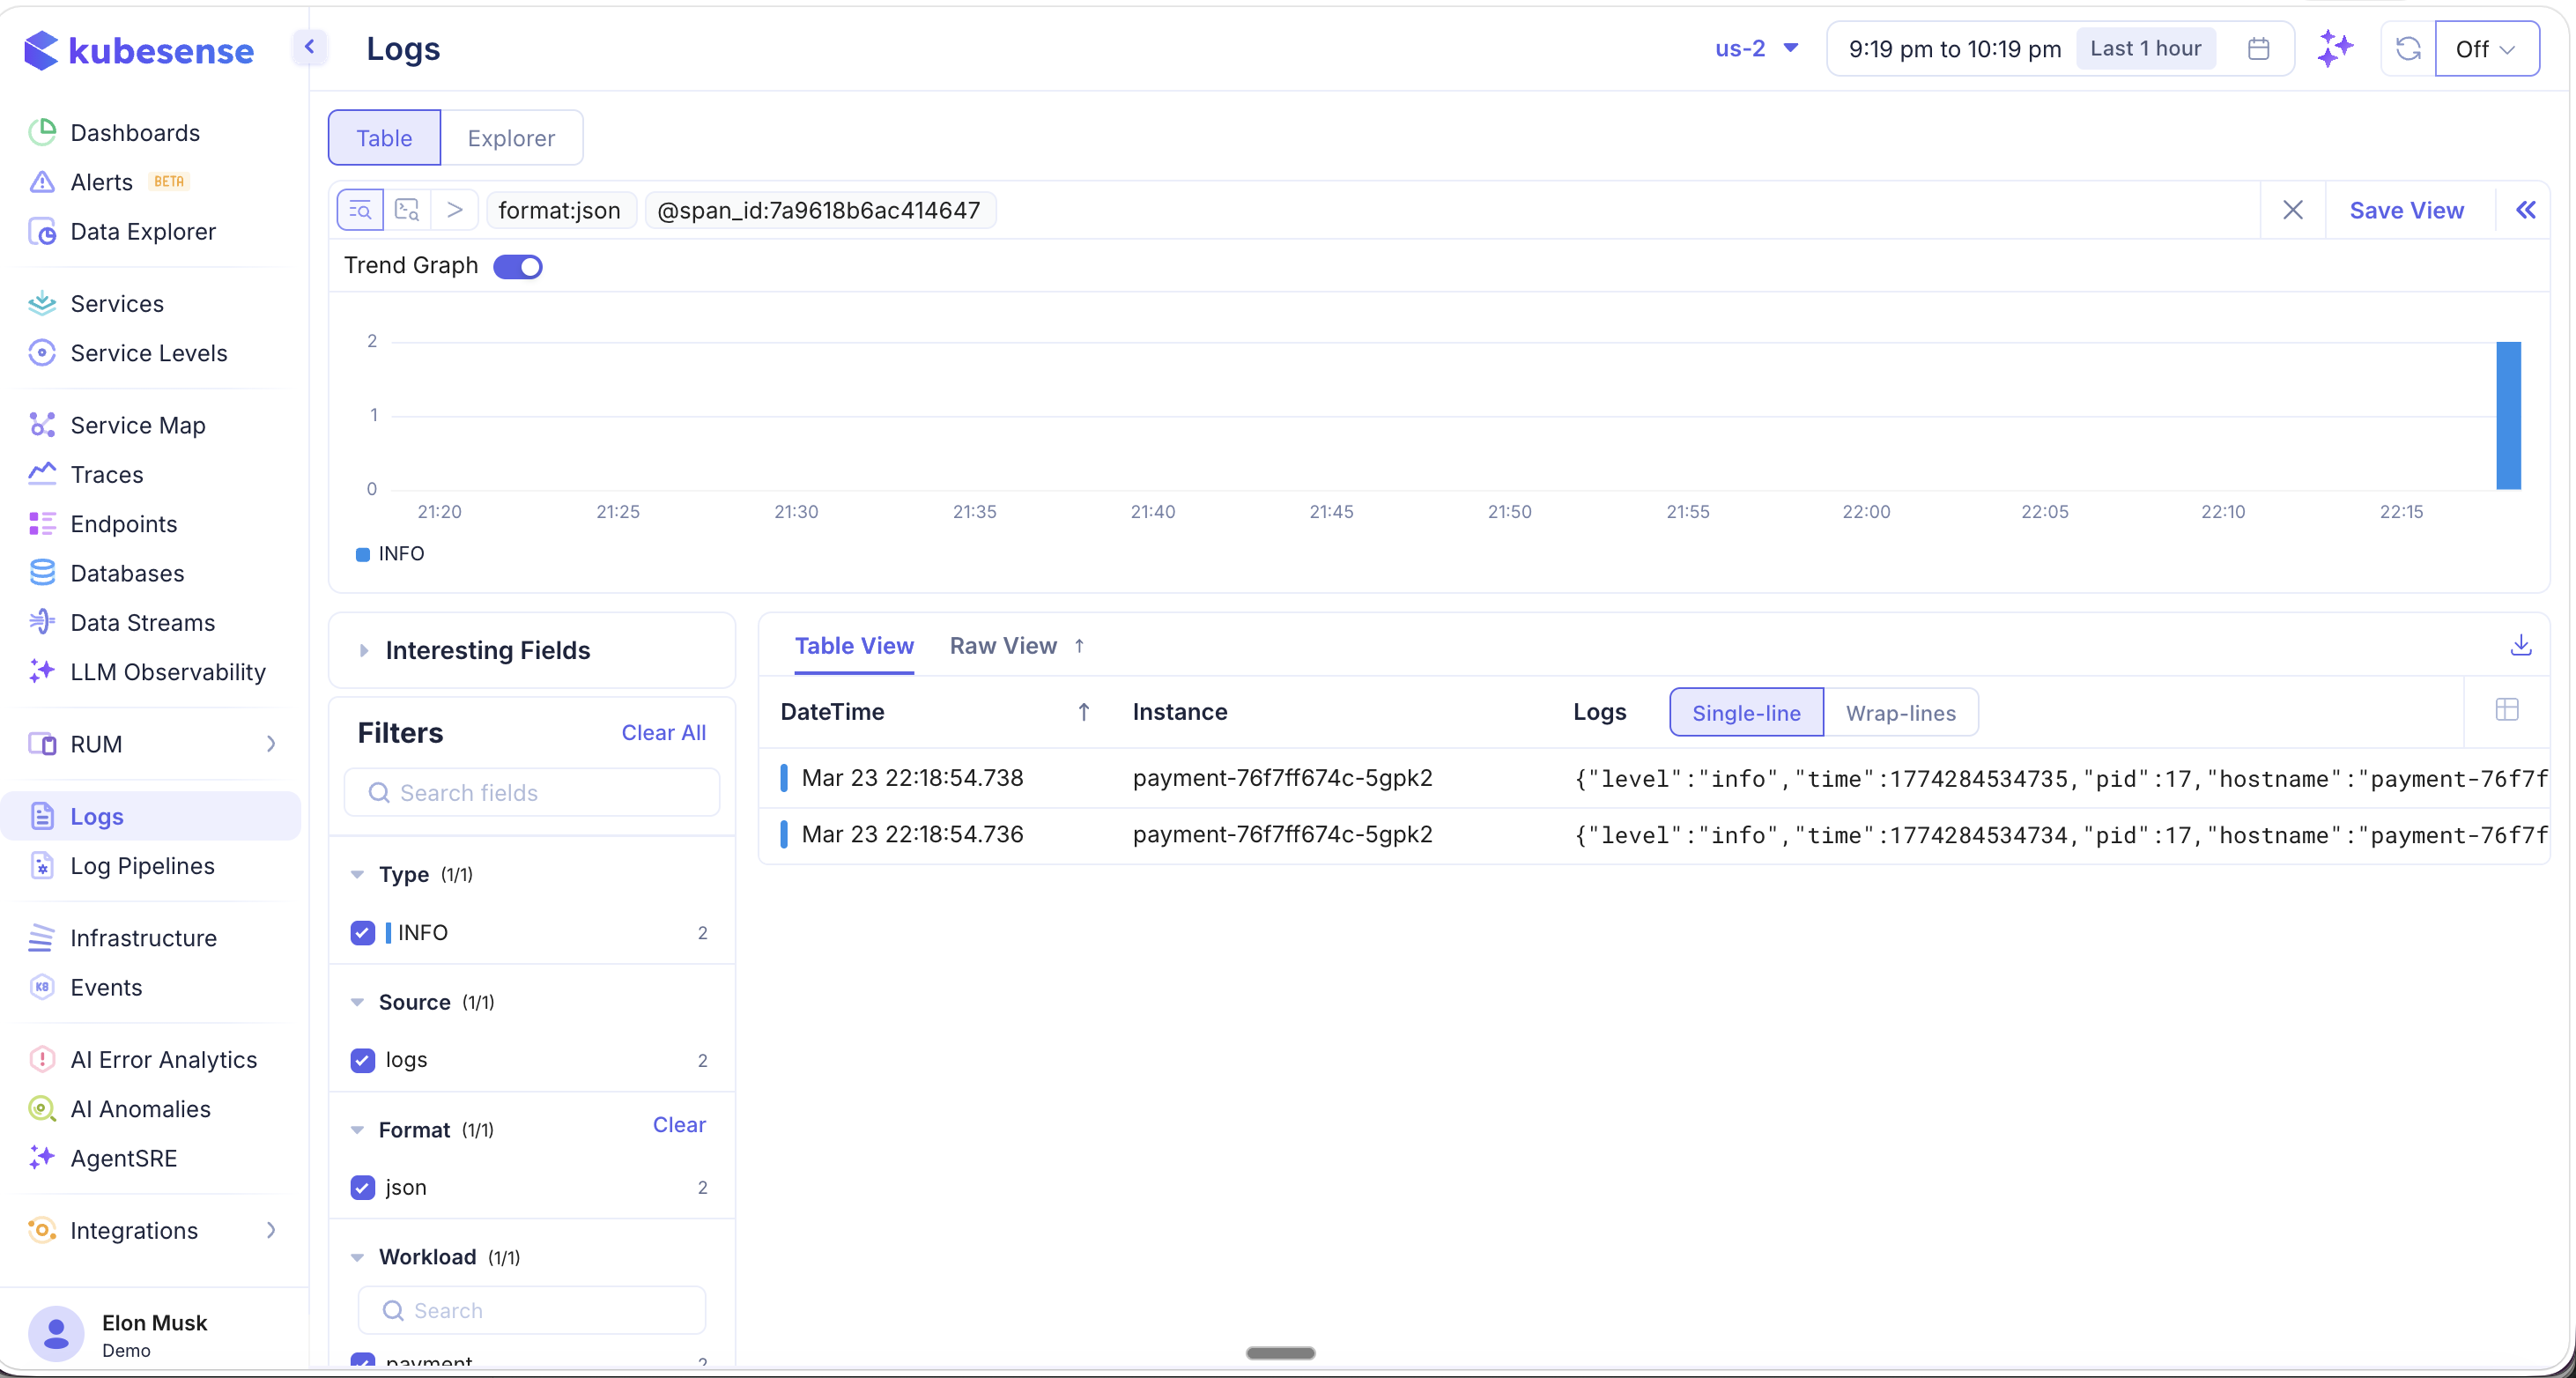The height and width of the screenshot is (1378, 2576).
Task: Open the table columns settings icon
Action: coord(2506,711)
